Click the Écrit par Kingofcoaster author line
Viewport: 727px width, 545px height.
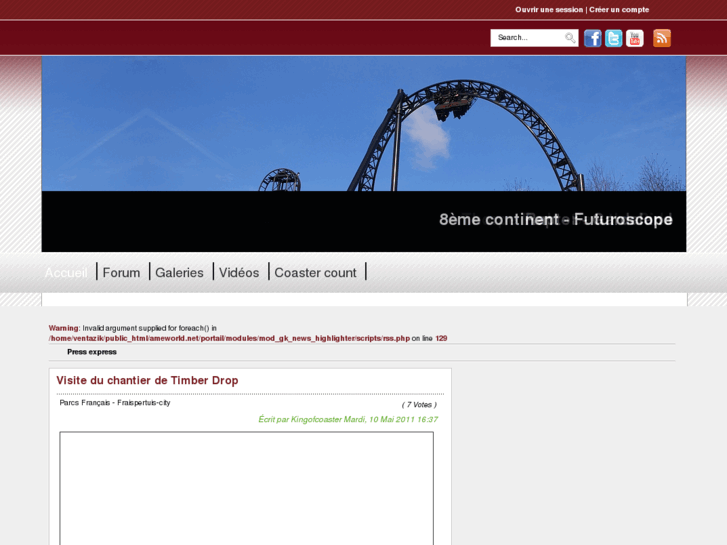tap(348, 419)
